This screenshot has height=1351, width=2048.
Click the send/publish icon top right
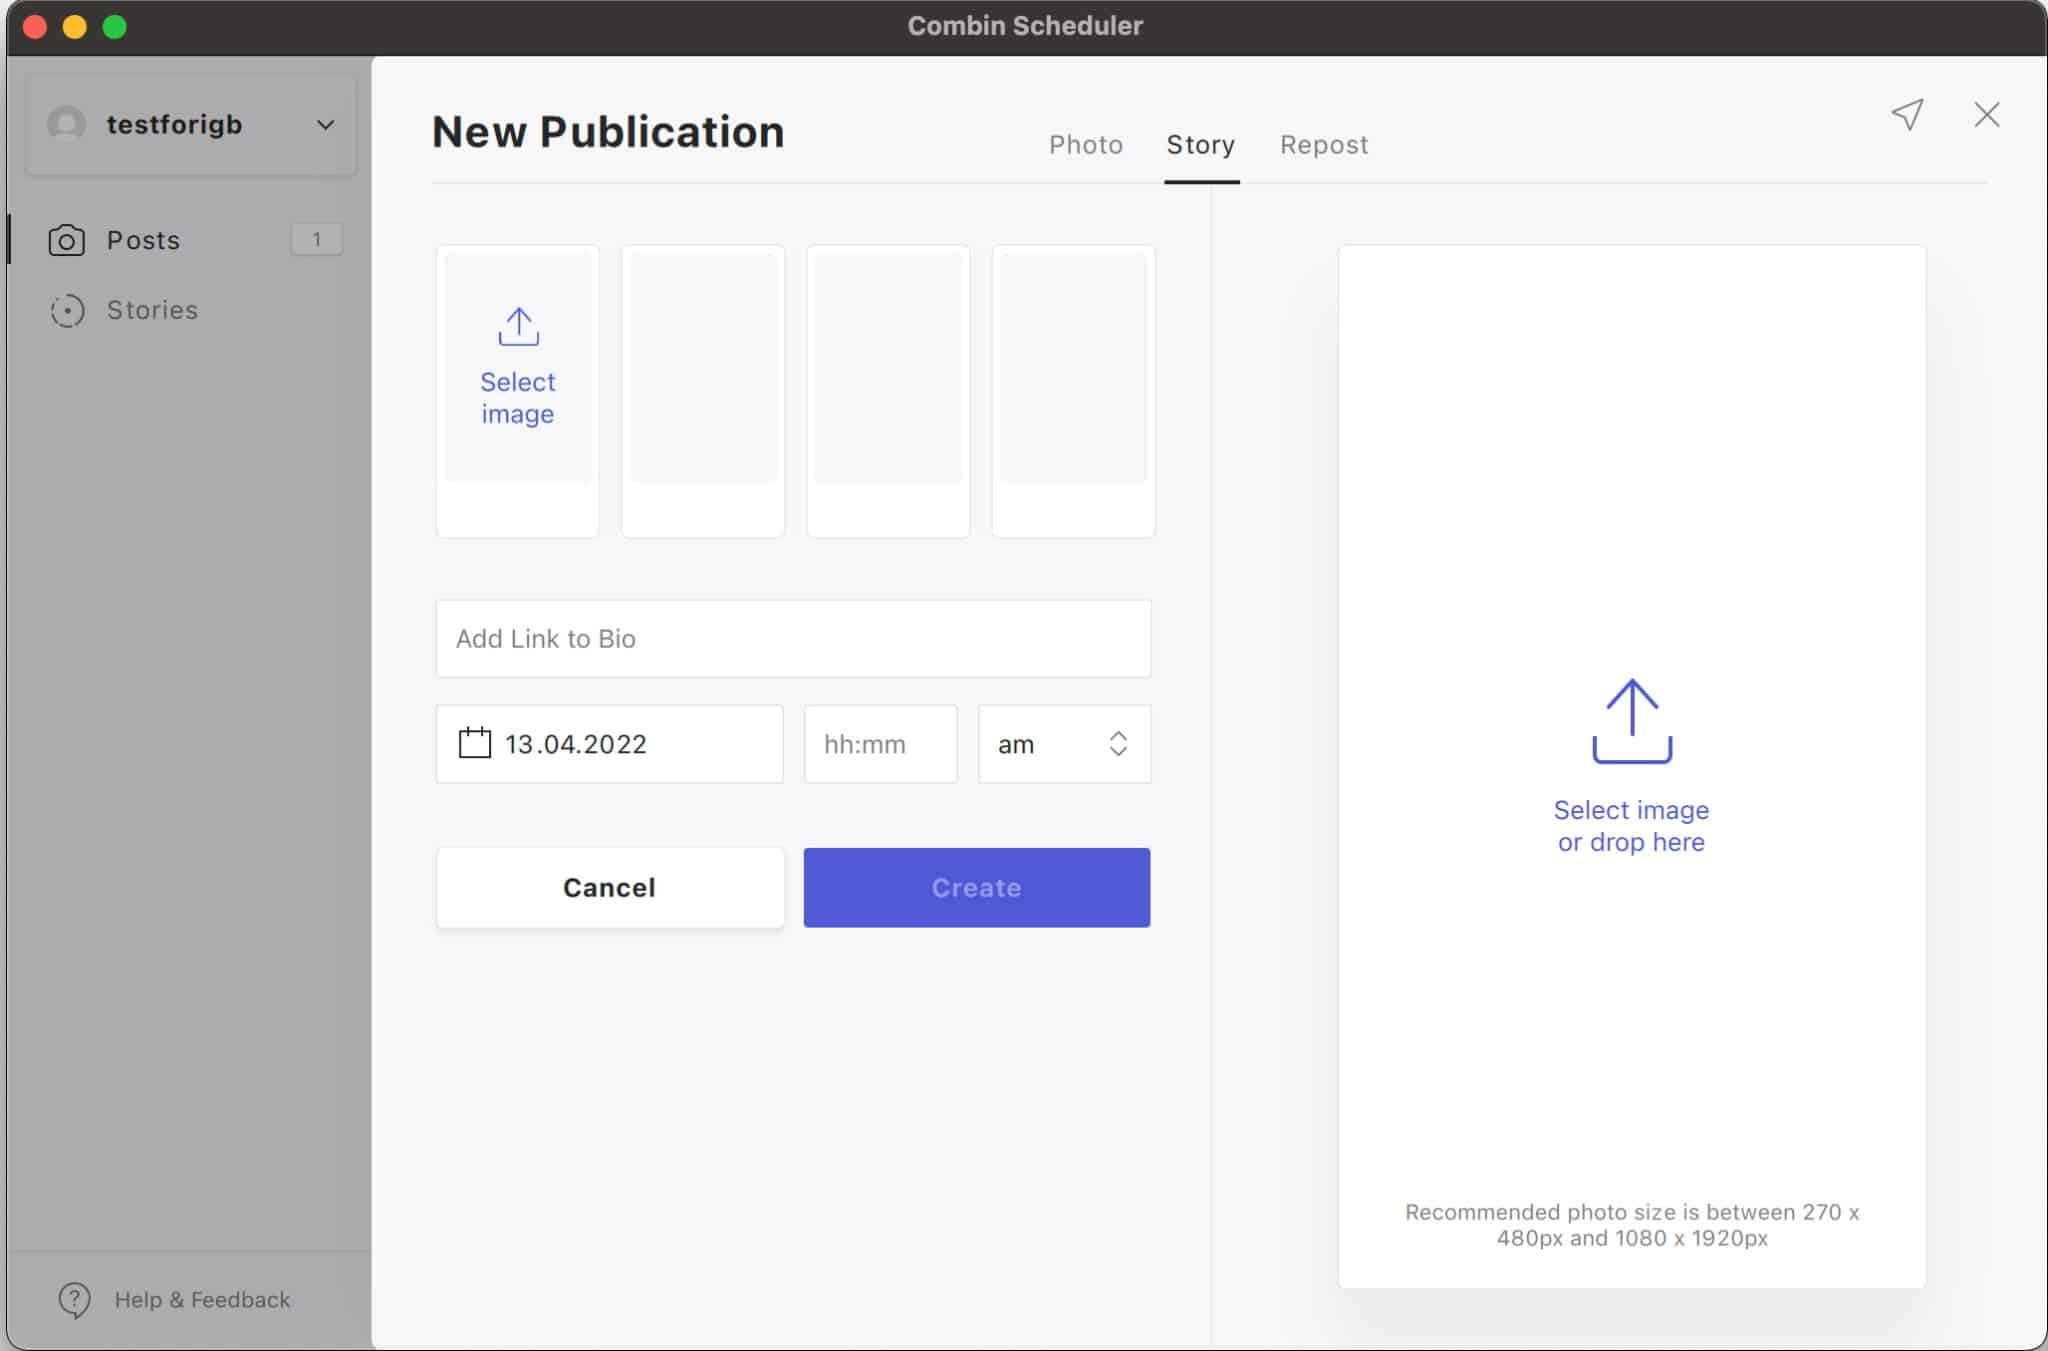1906,113
